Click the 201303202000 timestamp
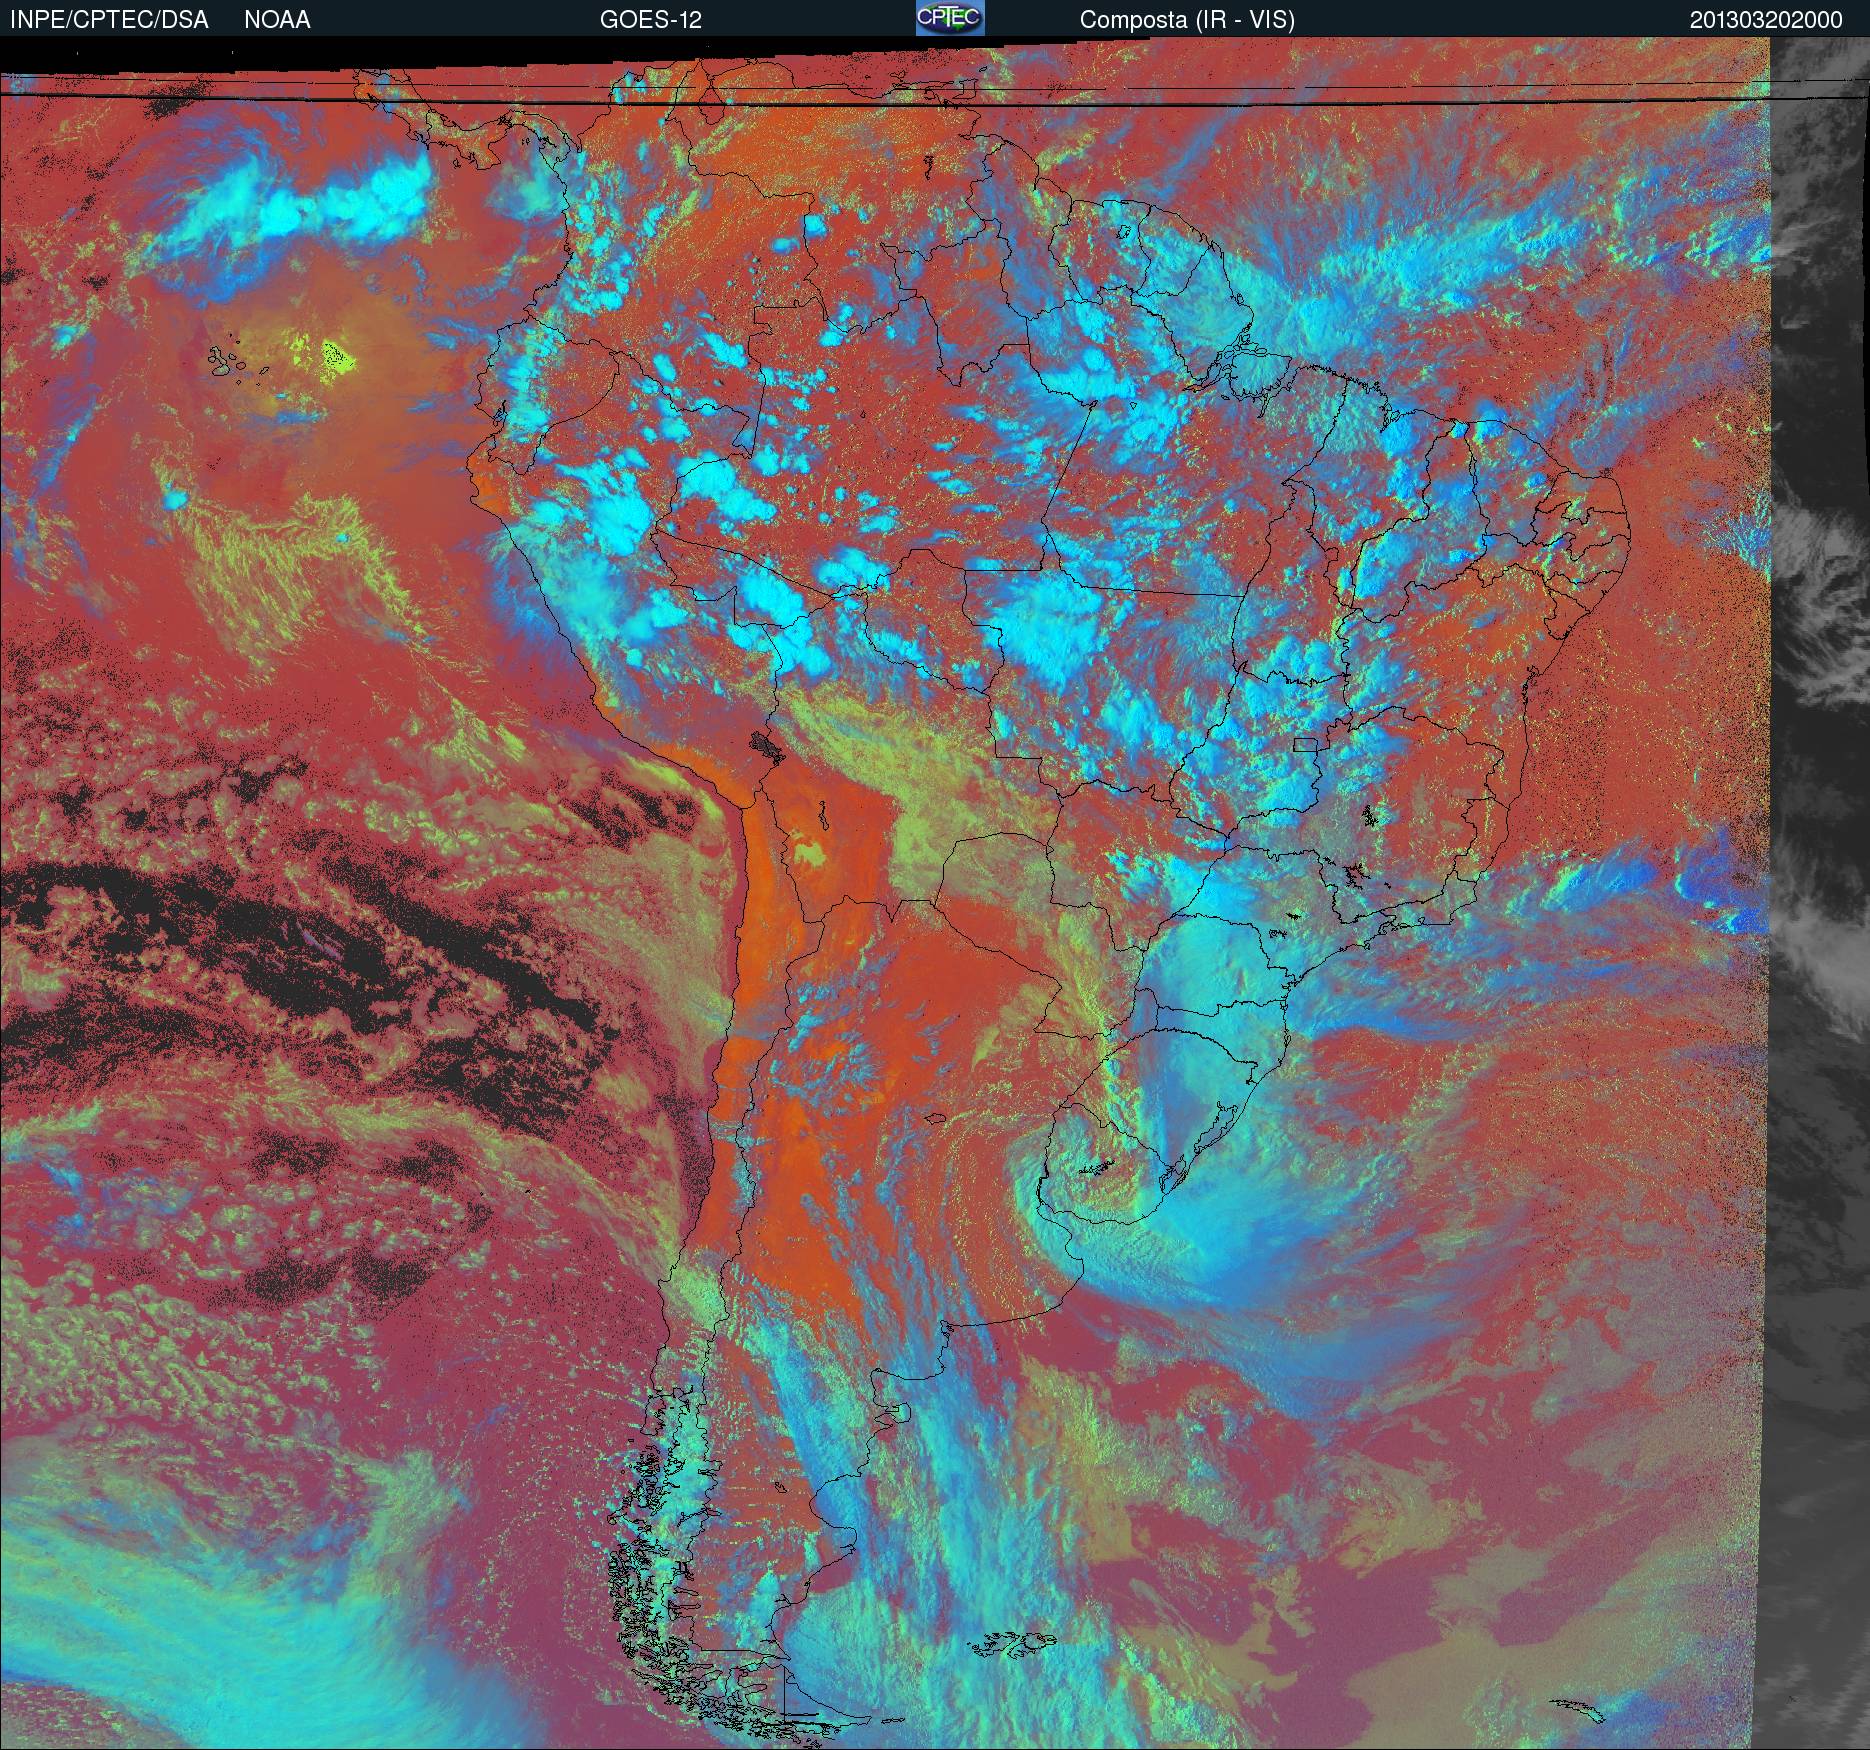This screenshot has width=1870, height=1750. point(1766,20)
